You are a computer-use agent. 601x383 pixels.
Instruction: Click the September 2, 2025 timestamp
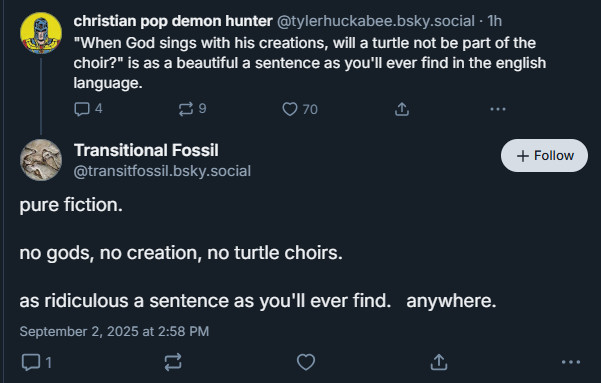point(114,331)
